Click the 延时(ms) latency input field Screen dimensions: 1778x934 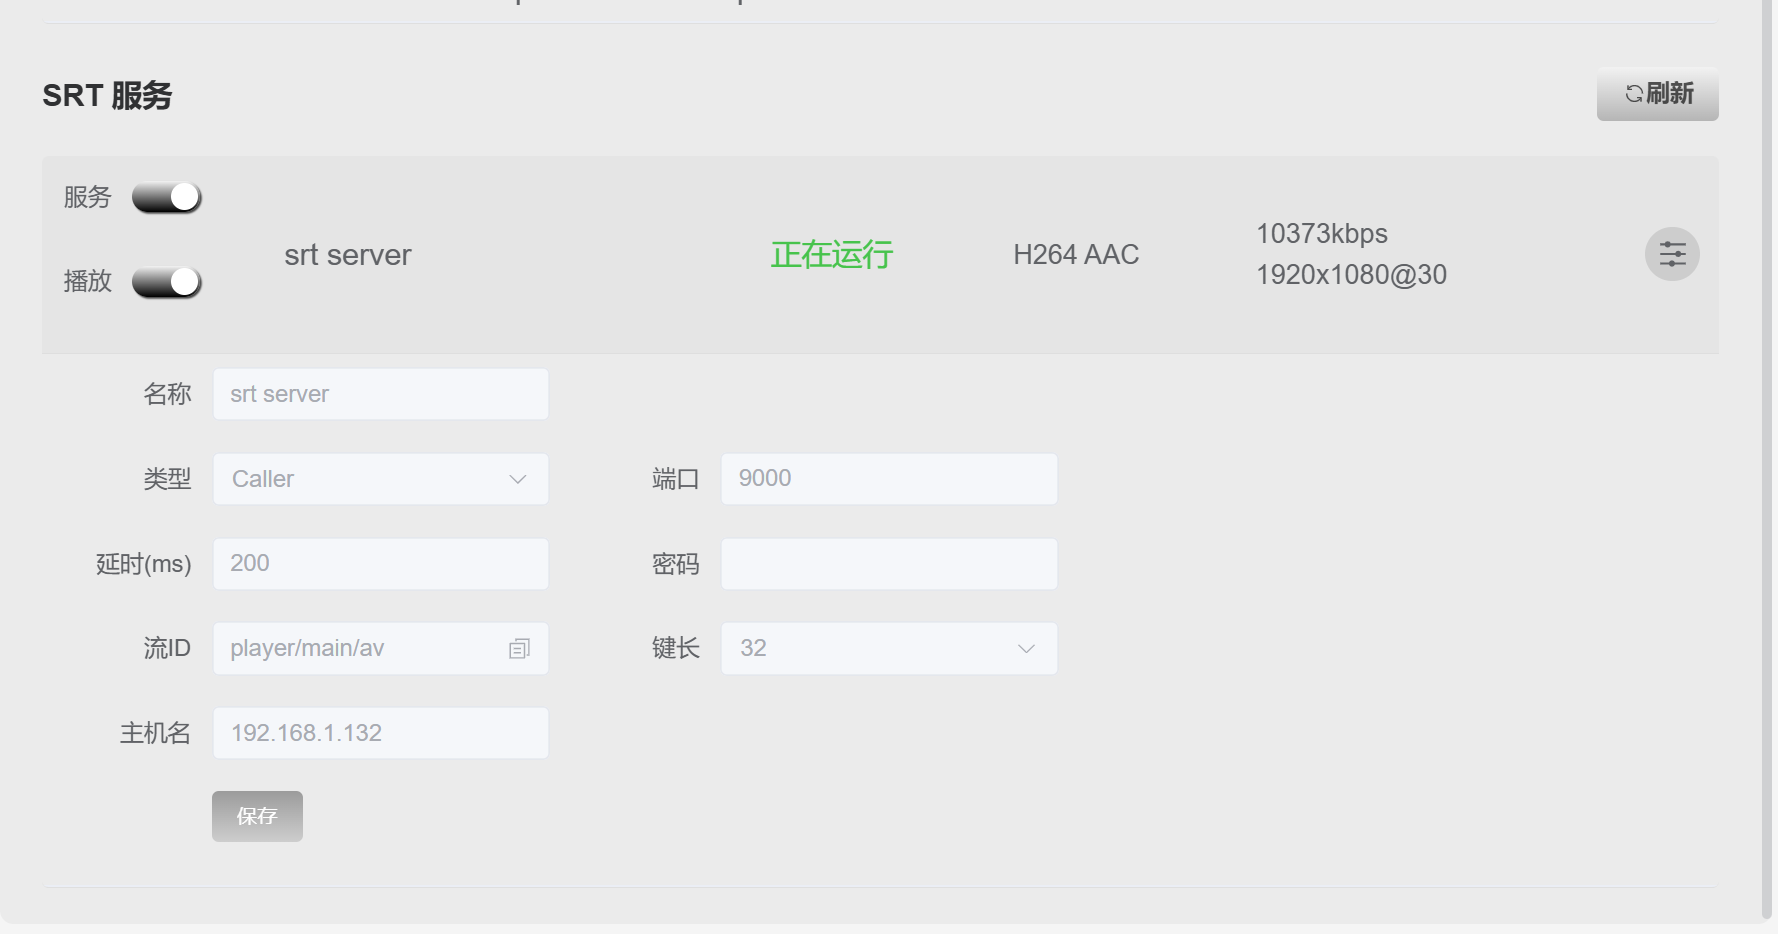point(380,564)
